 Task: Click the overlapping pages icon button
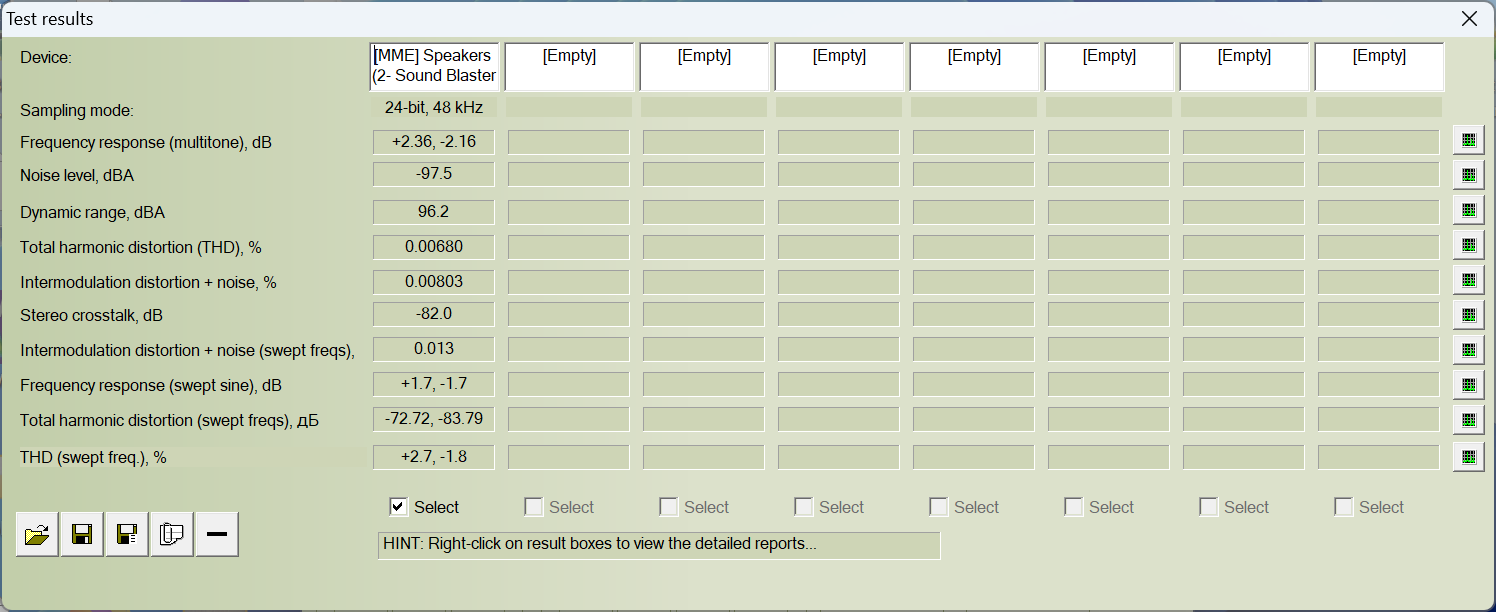coord(172,535)
